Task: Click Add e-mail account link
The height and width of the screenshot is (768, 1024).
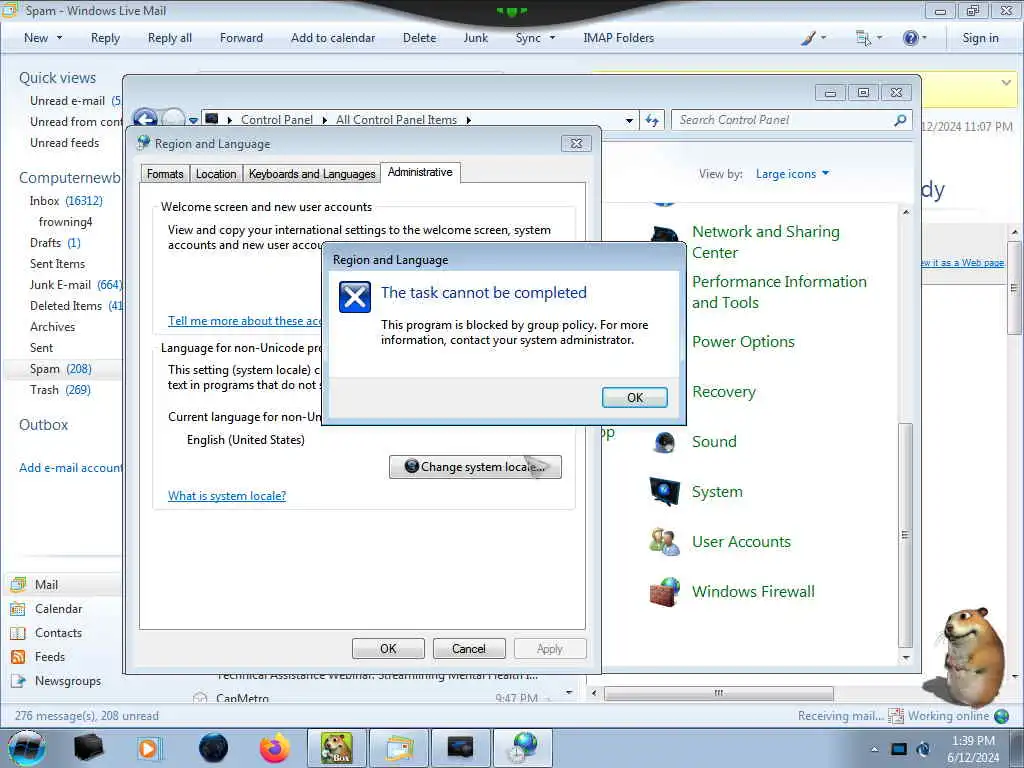Action: (70, 468)
